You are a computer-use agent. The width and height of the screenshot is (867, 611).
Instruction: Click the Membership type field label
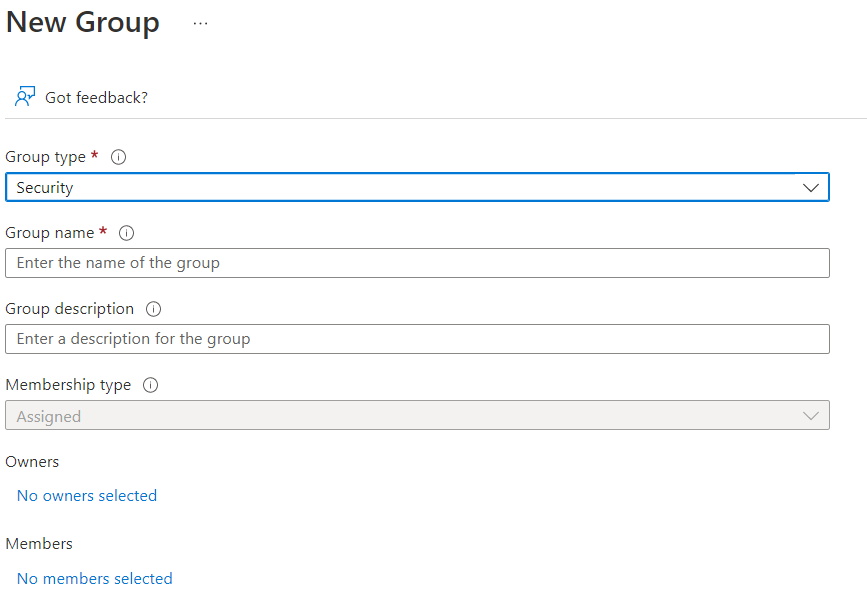click(68, 385)
